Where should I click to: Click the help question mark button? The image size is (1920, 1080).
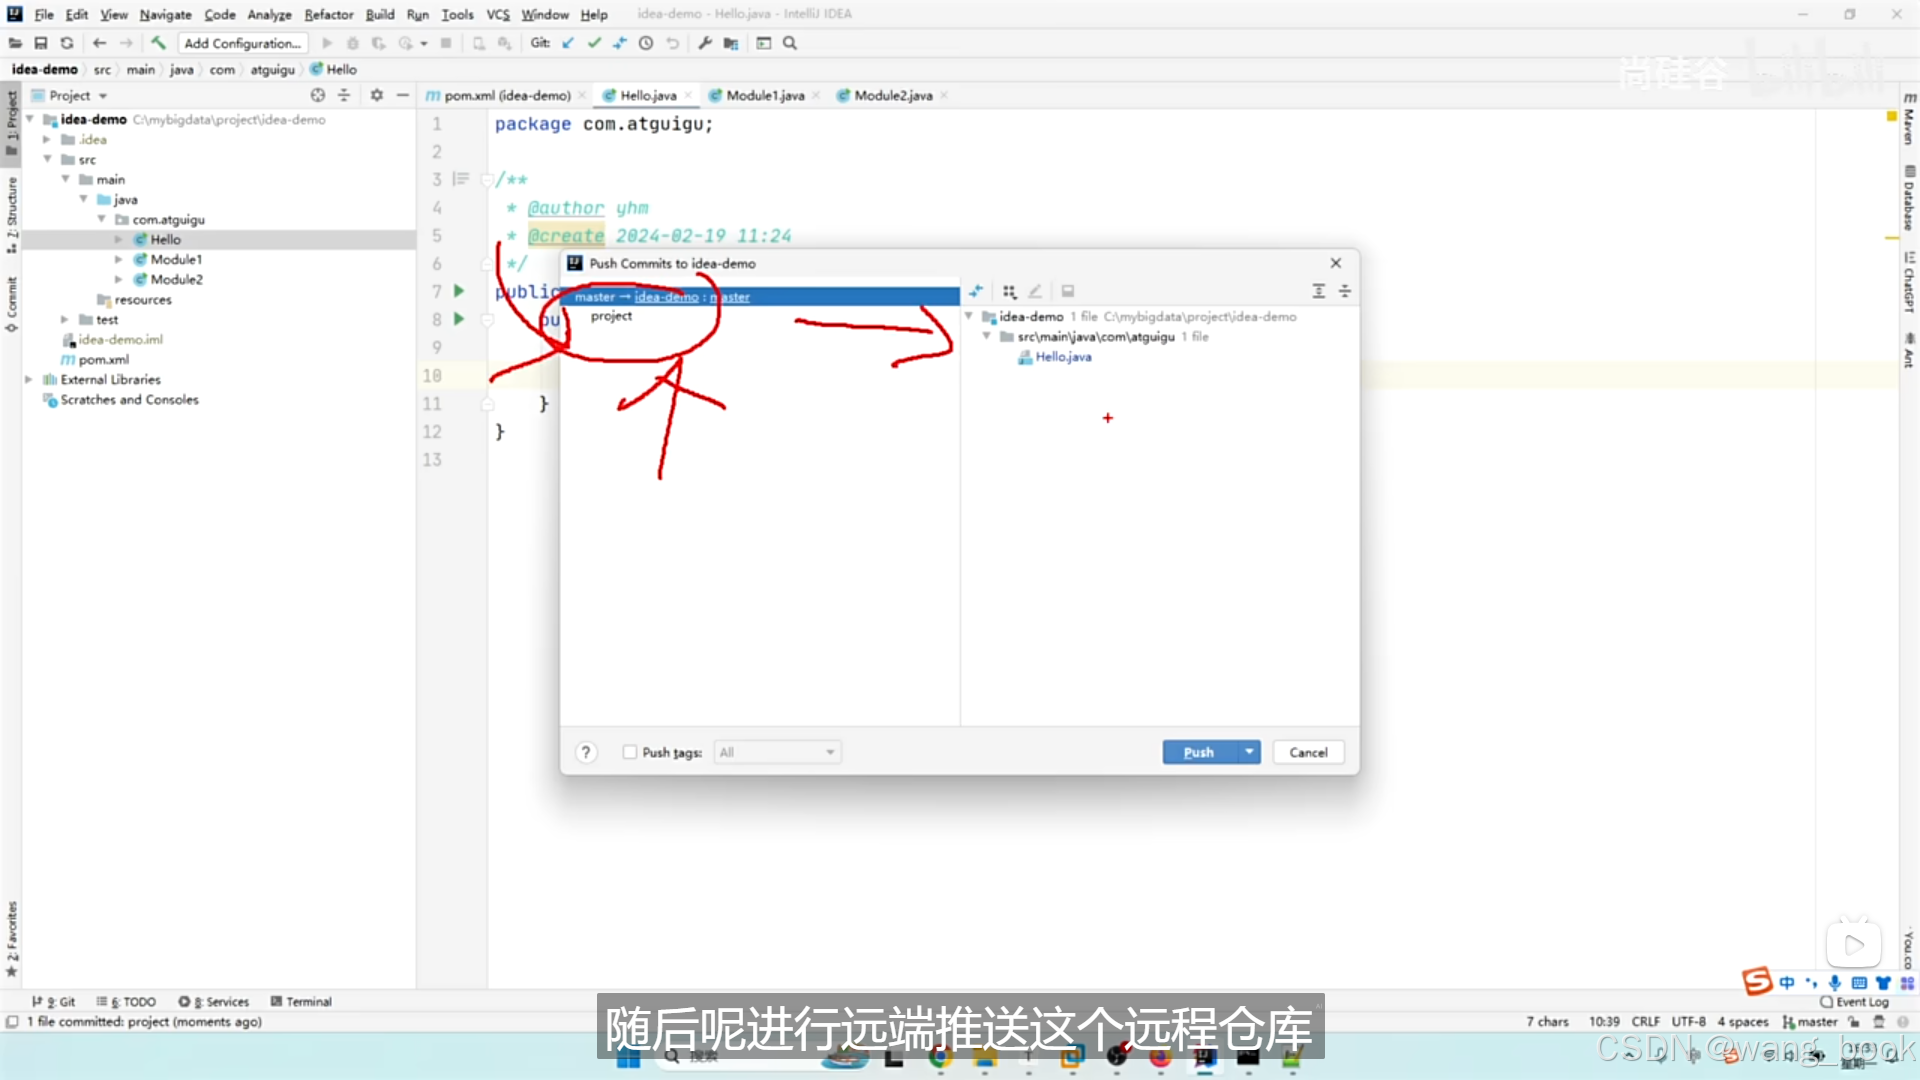[x=586, y=752]
